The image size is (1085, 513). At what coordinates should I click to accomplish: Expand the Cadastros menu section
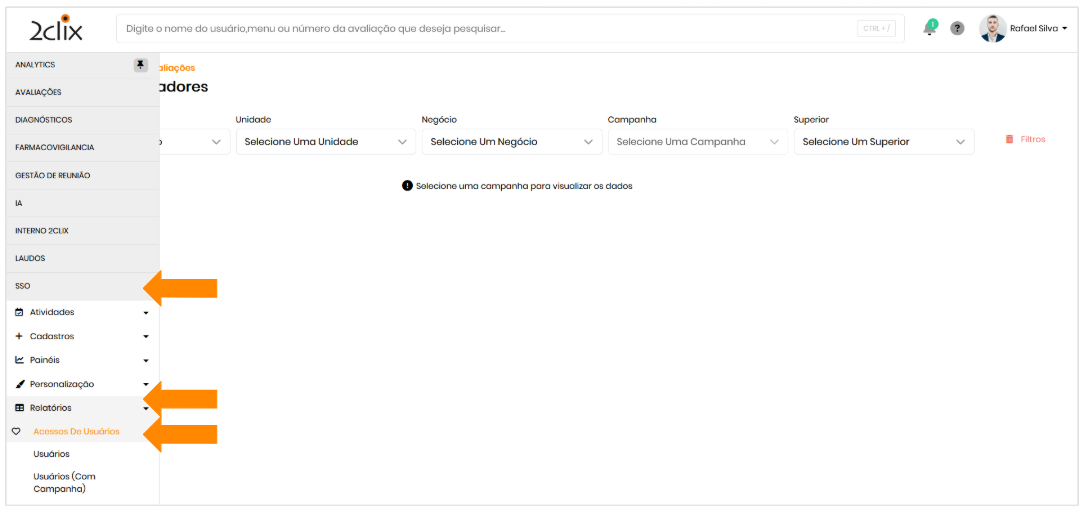tap(80, 336)
